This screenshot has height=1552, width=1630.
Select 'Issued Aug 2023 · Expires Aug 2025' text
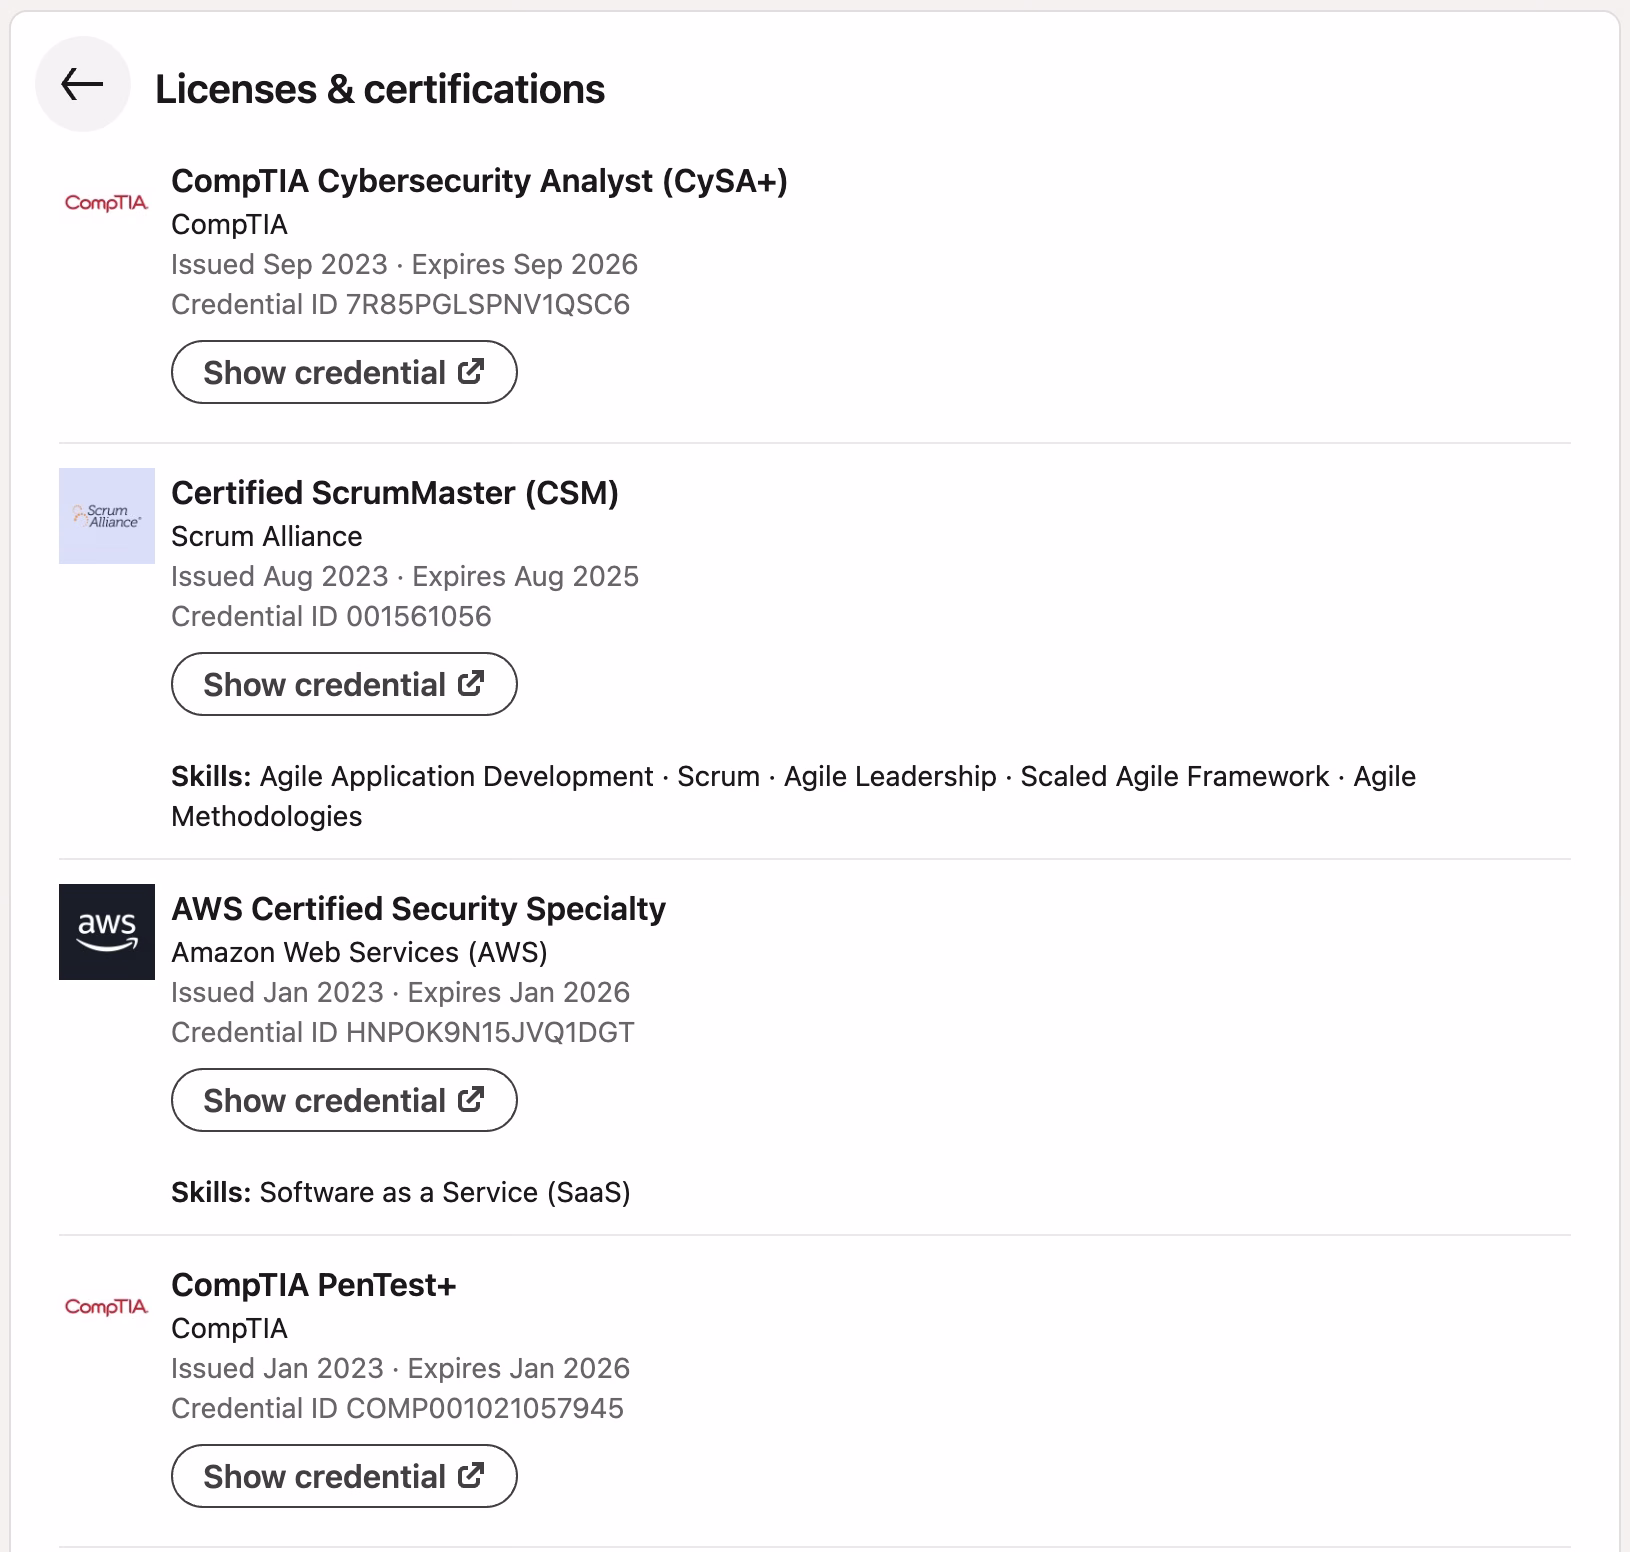click(x=405, y=576)
